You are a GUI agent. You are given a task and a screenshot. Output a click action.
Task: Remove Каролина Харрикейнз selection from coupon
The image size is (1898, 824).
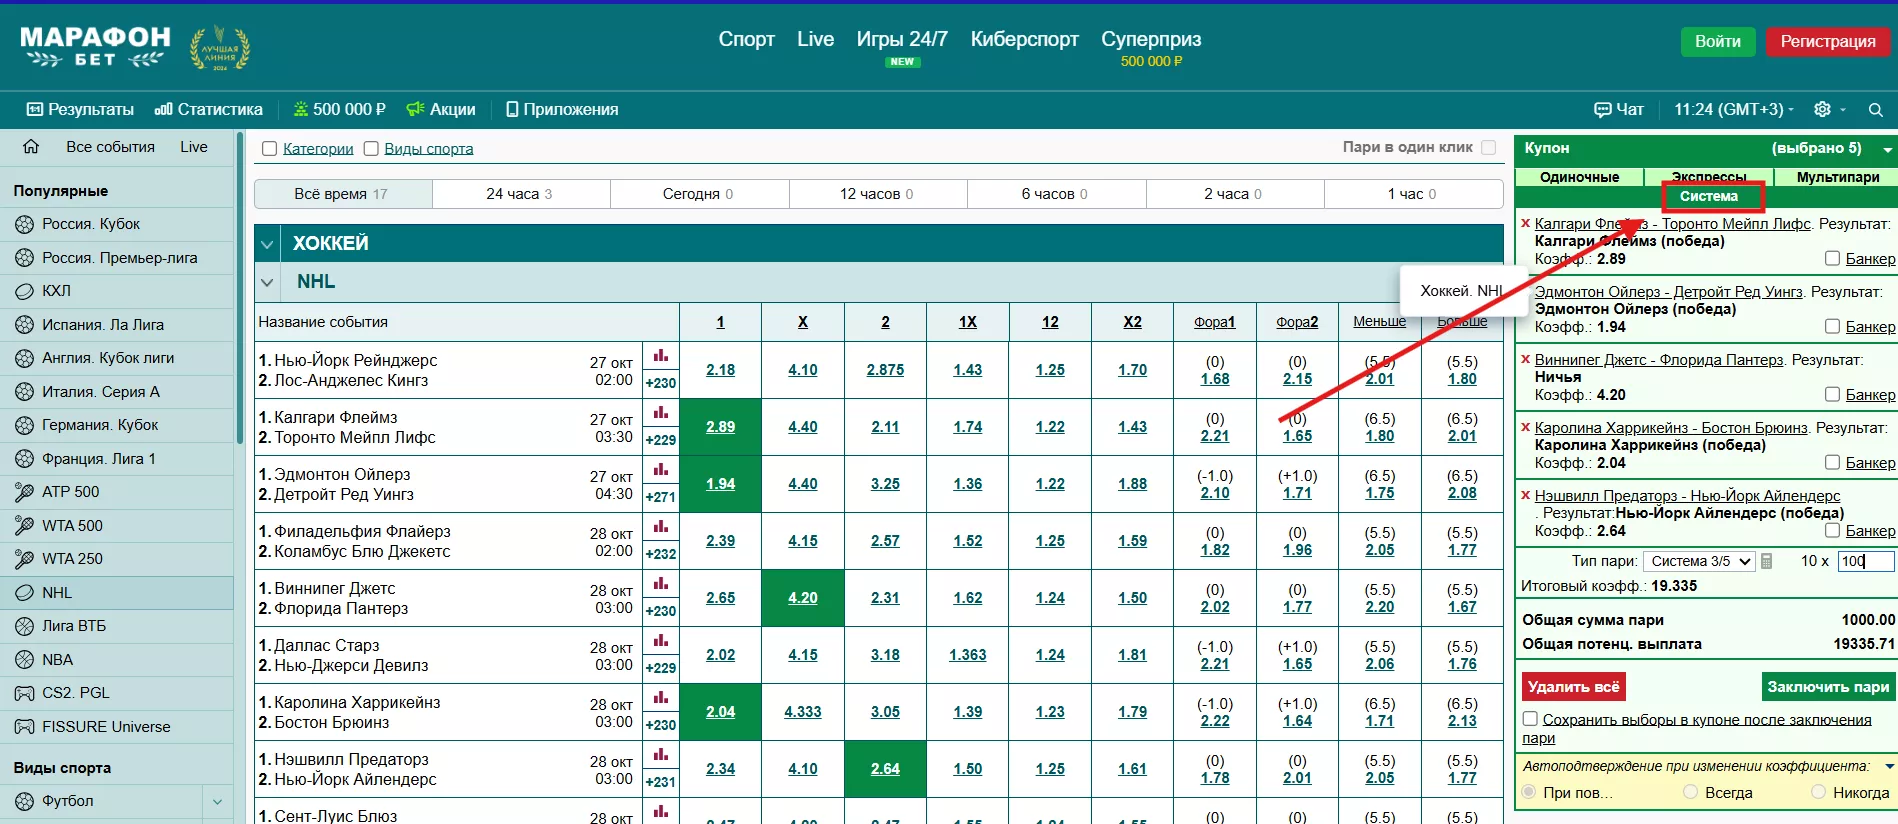(x=1525, y=428)
